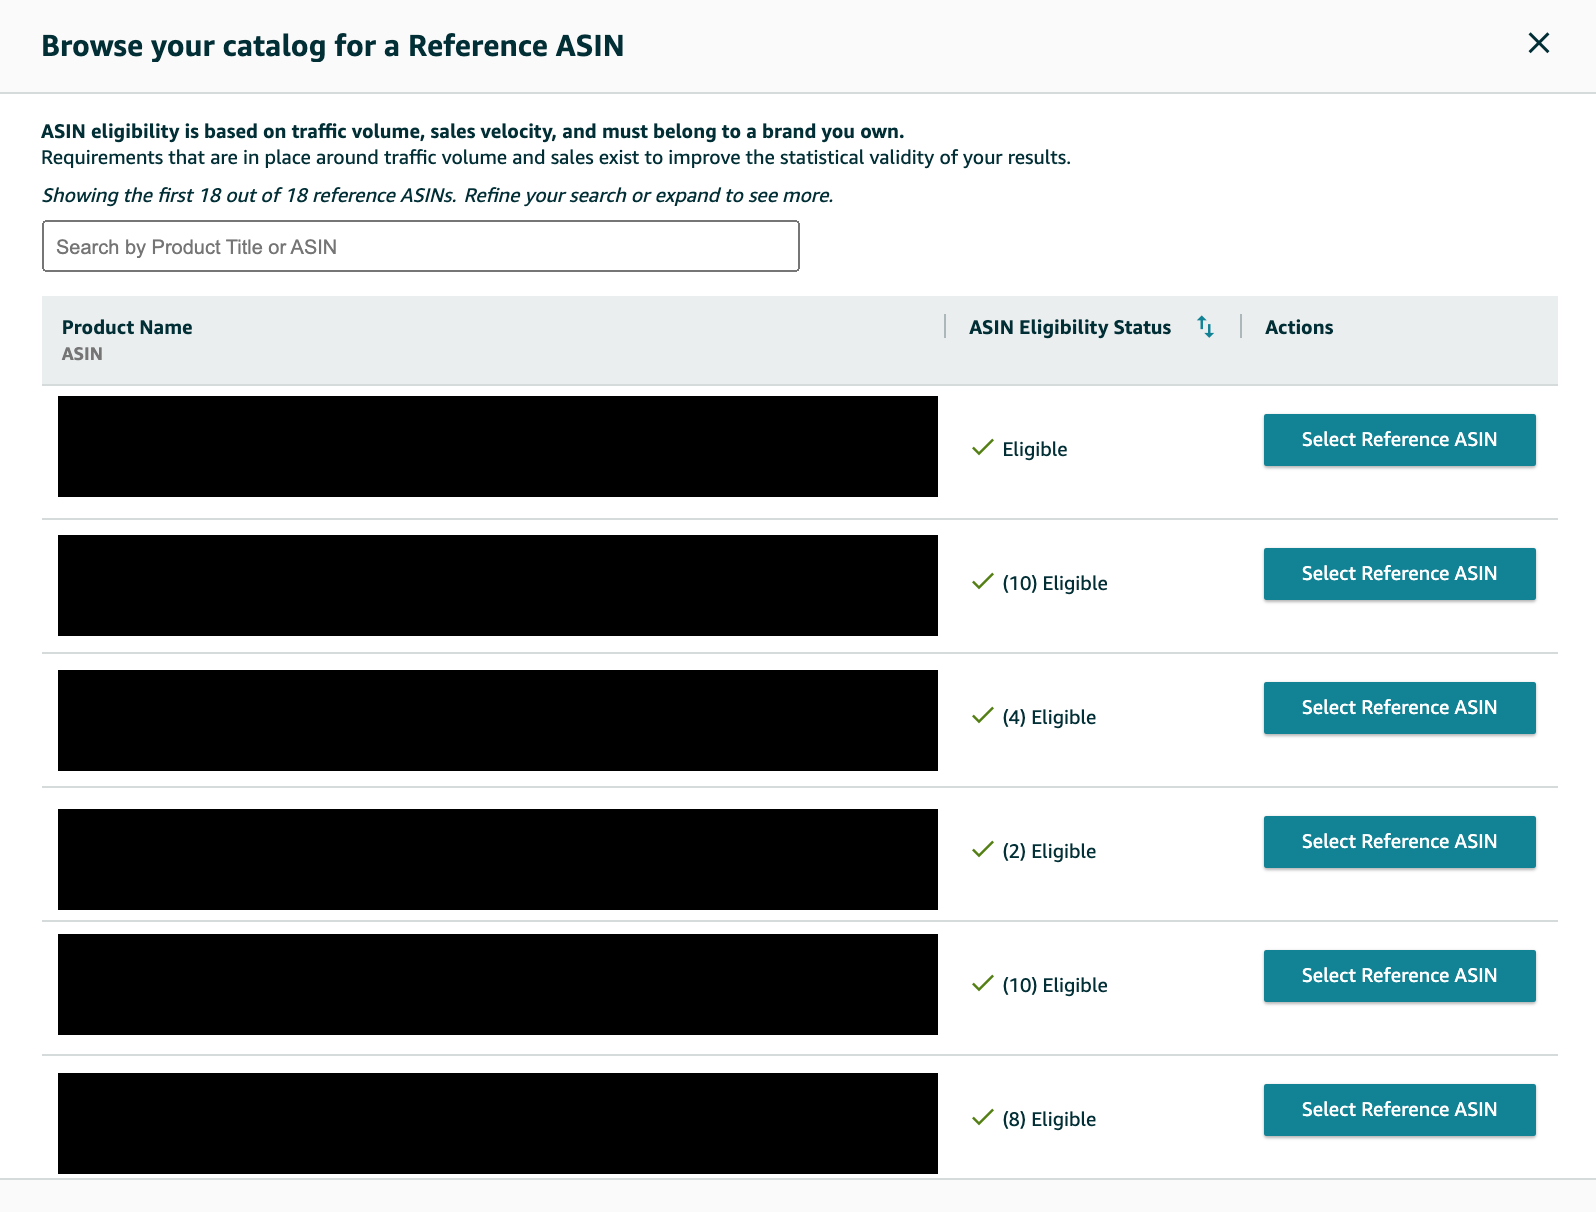
Task: Click the Actions column header
Action: (1298, 328)
